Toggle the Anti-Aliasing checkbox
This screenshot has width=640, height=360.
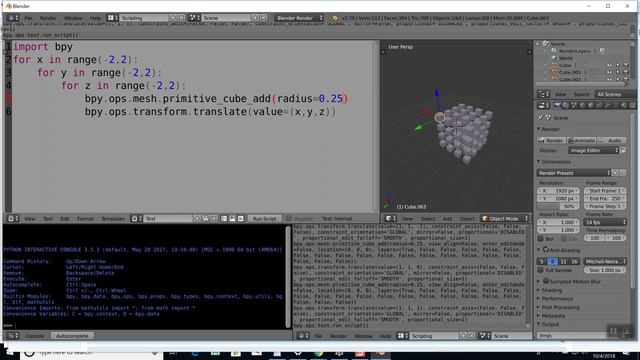tap(546, 249)
